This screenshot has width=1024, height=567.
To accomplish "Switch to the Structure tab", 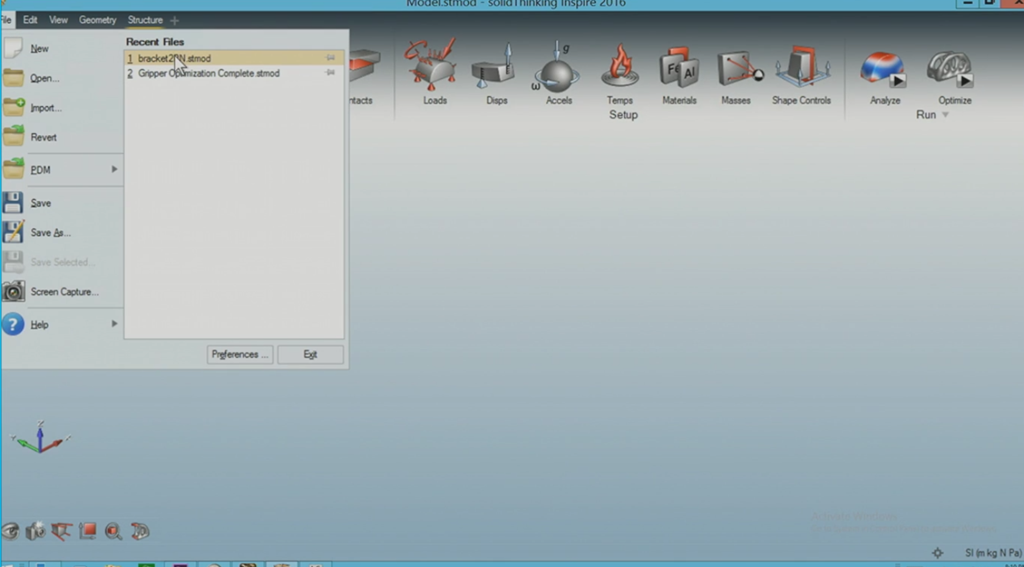I will pos(145,20).
